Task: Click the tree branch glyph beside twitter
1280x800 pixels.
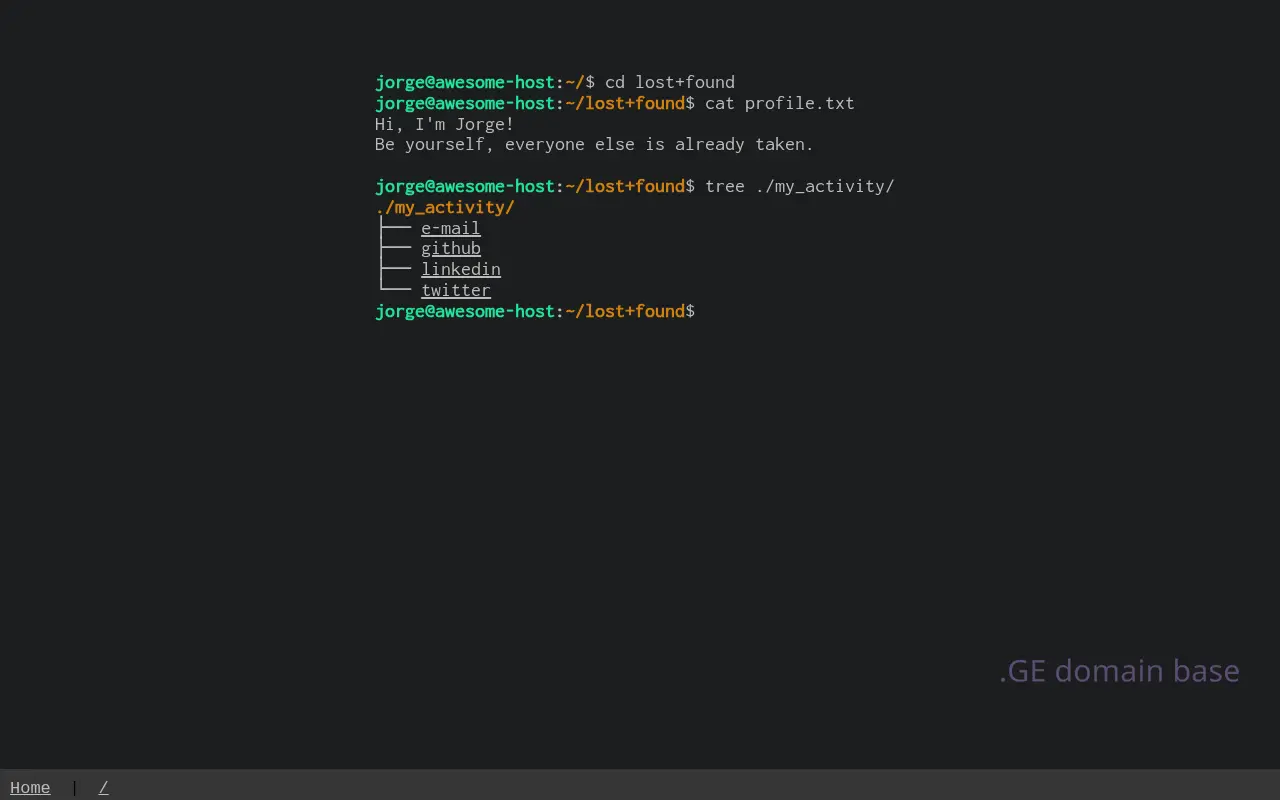Action: (x=395, y=290)
